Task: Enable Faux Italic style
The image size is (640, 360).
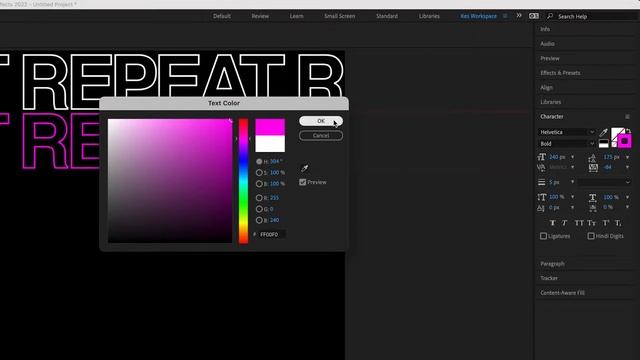Action: [564, 223]
